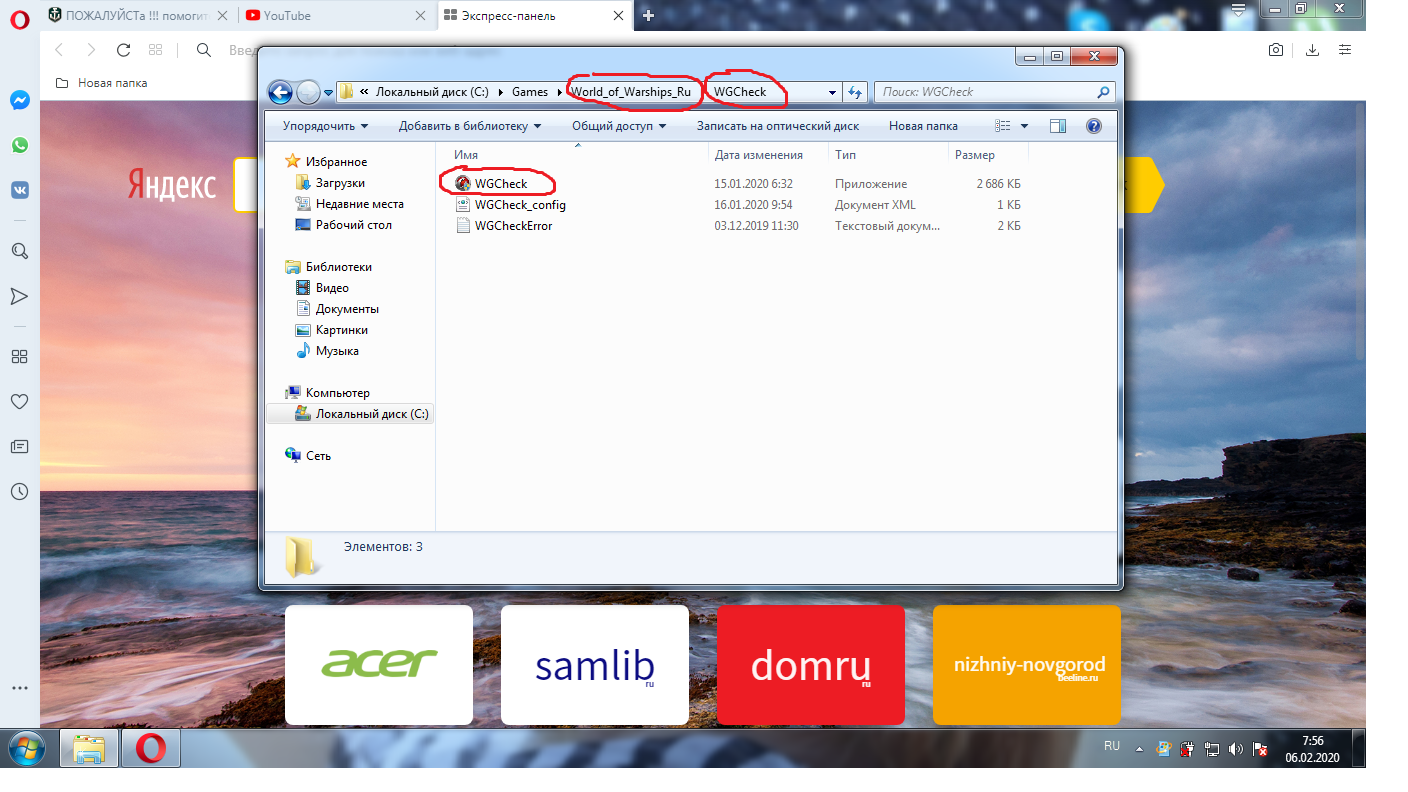Image resolution: width=1408 pixels, height=792 pixels.
Task: Select Компьютер in navigation pane
Action: 337,393
